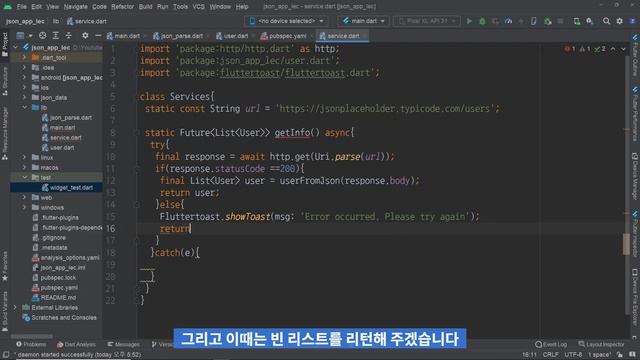Open the Resource Manager tool window
This screenshot has height=360, width=640.
pyautogui.click(x=5, y=133)
